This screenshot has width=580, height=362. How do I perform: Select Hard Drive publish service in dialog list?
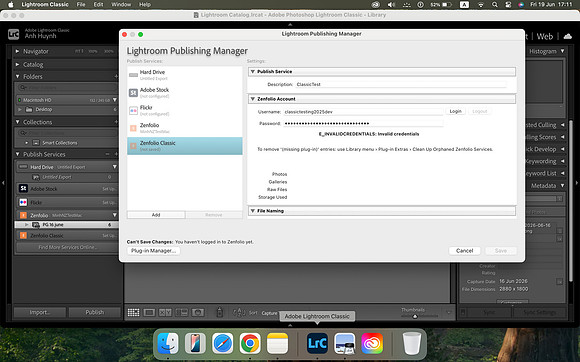[185, 75]
